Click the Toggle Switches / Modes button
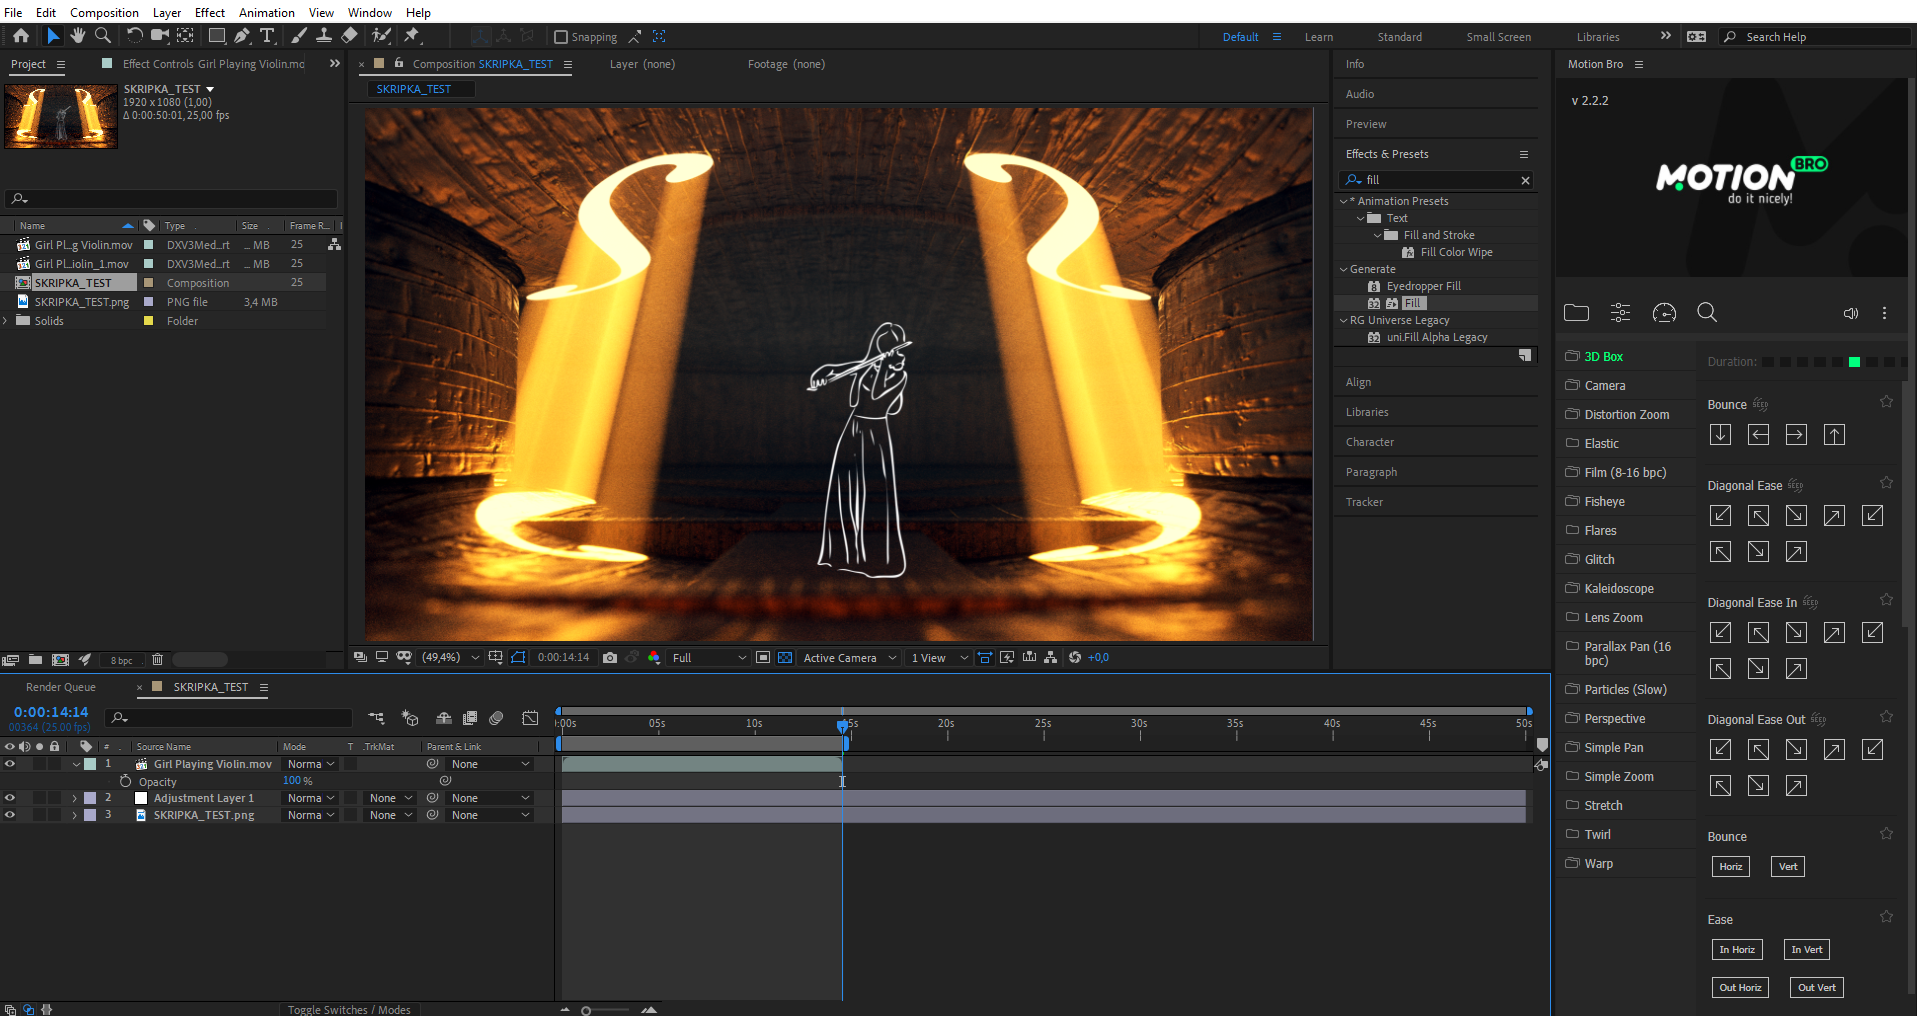The image size is (1917, 1016). [349, 1009]
